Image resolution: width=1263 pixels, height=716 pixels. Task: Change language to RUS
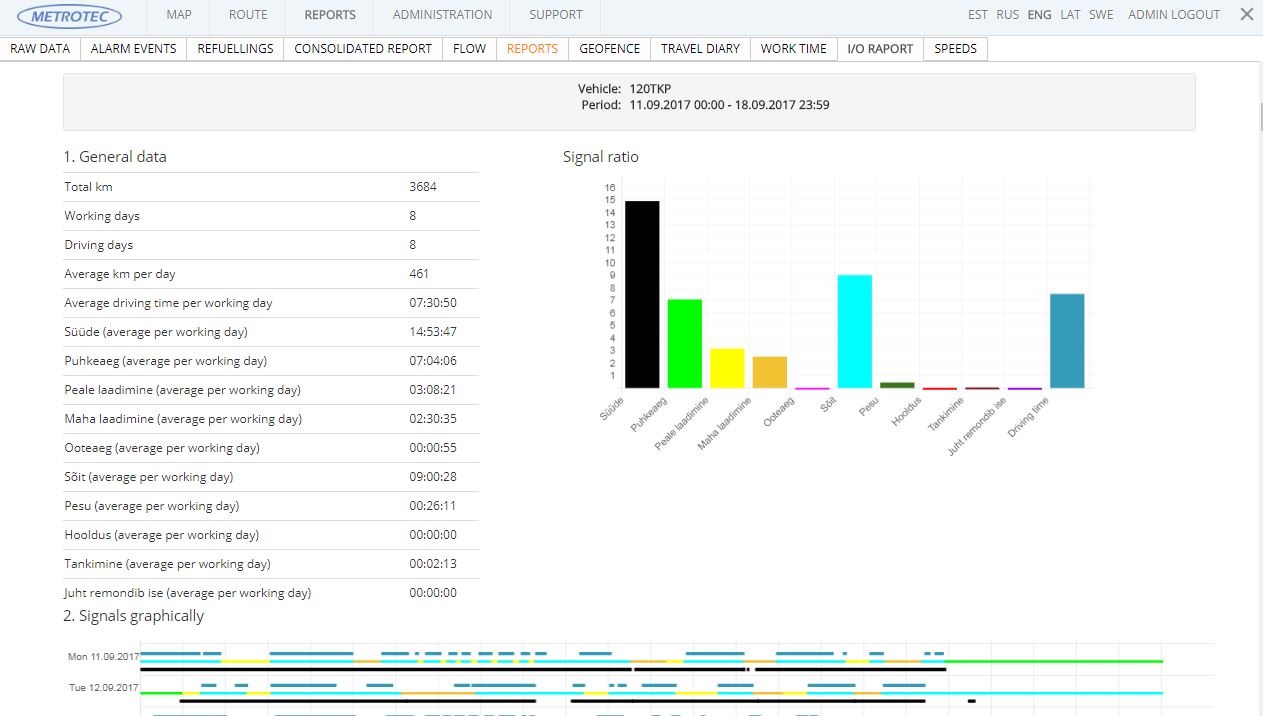coord(1008,15)
